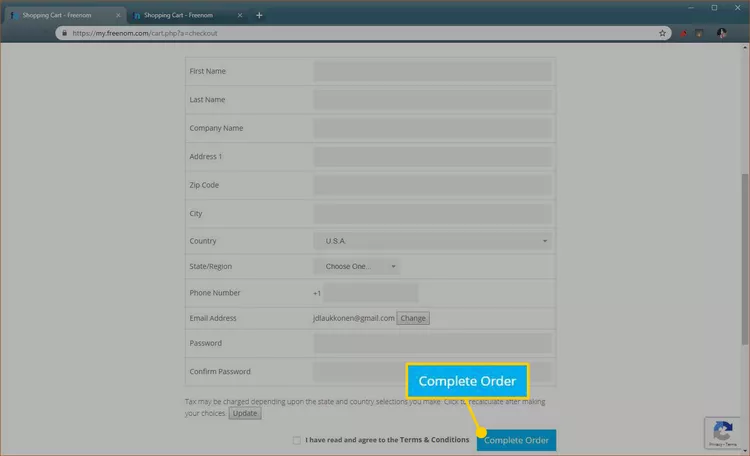Viewport: 750px width, 456px height.
Task: Open a new tab with the plus button
Action: (x=259, y=15)
